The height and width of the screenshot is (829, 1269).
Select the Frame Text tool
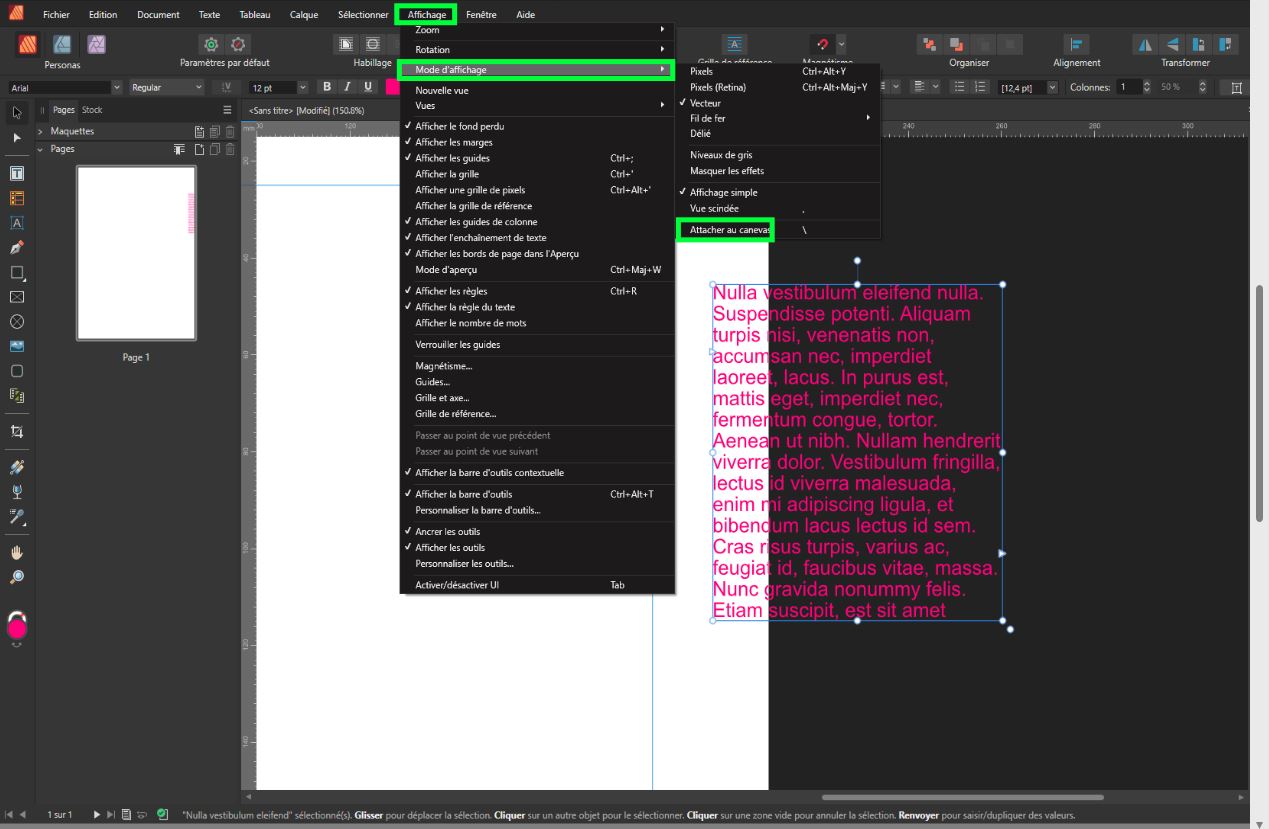tap(17, 174)
